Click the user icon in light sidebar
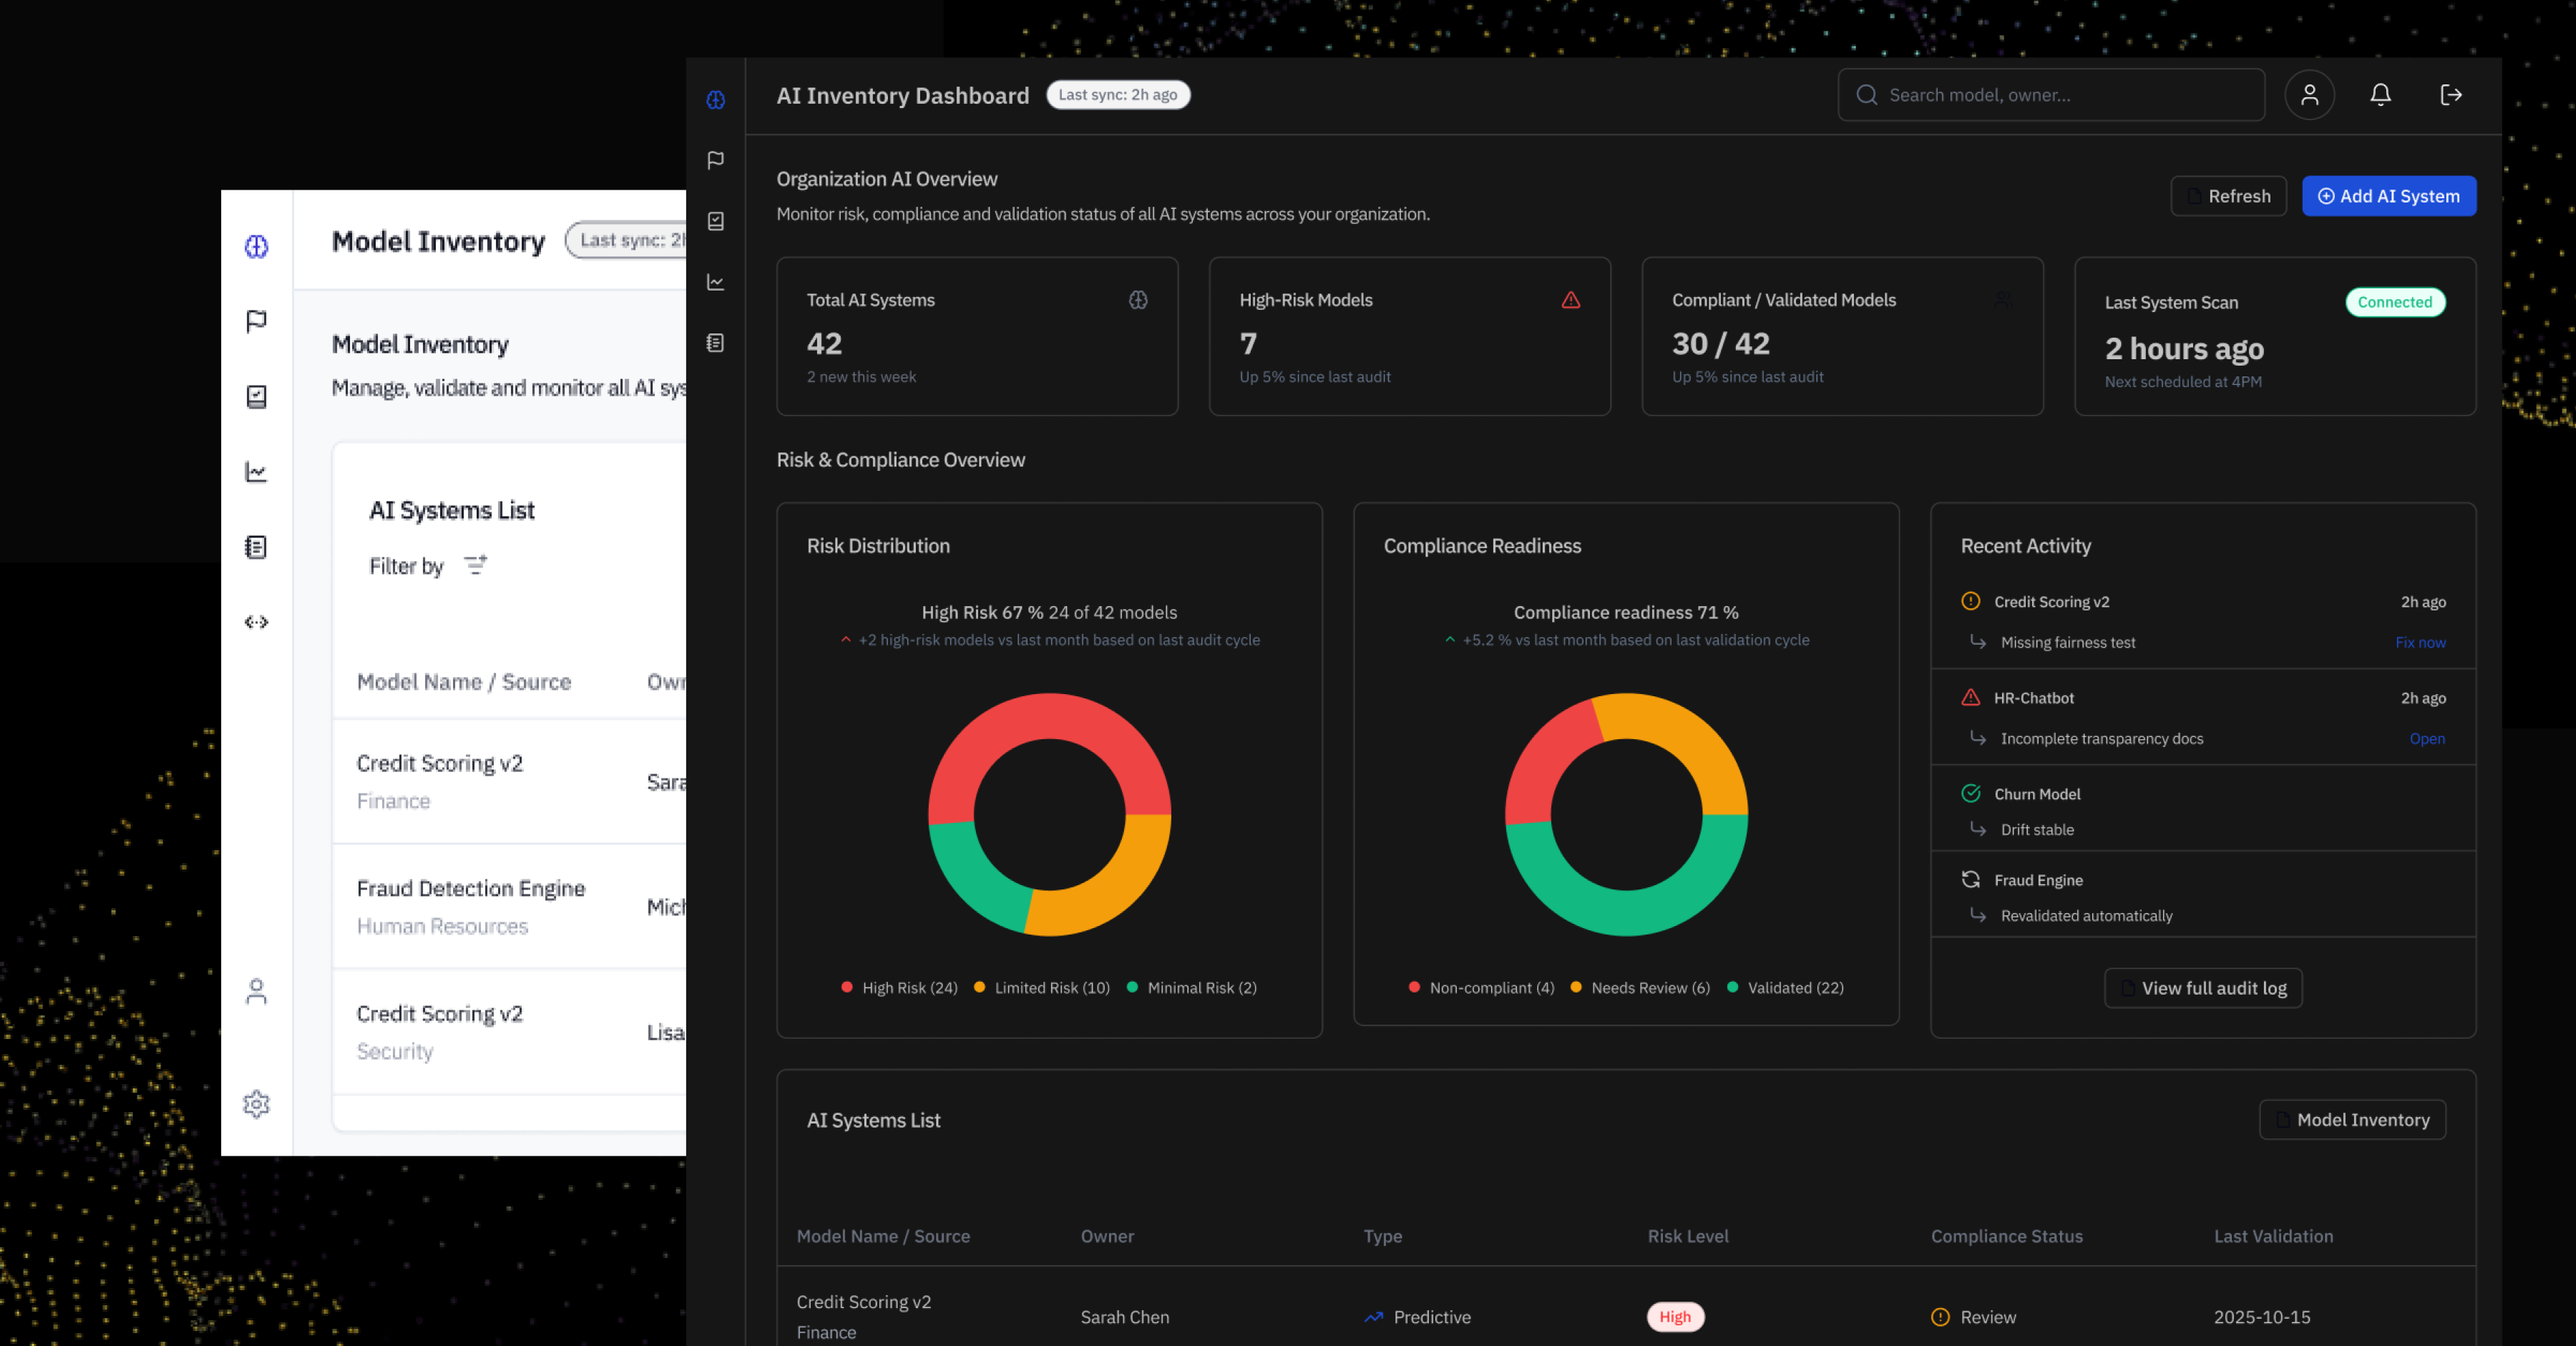 coord(256,991)
